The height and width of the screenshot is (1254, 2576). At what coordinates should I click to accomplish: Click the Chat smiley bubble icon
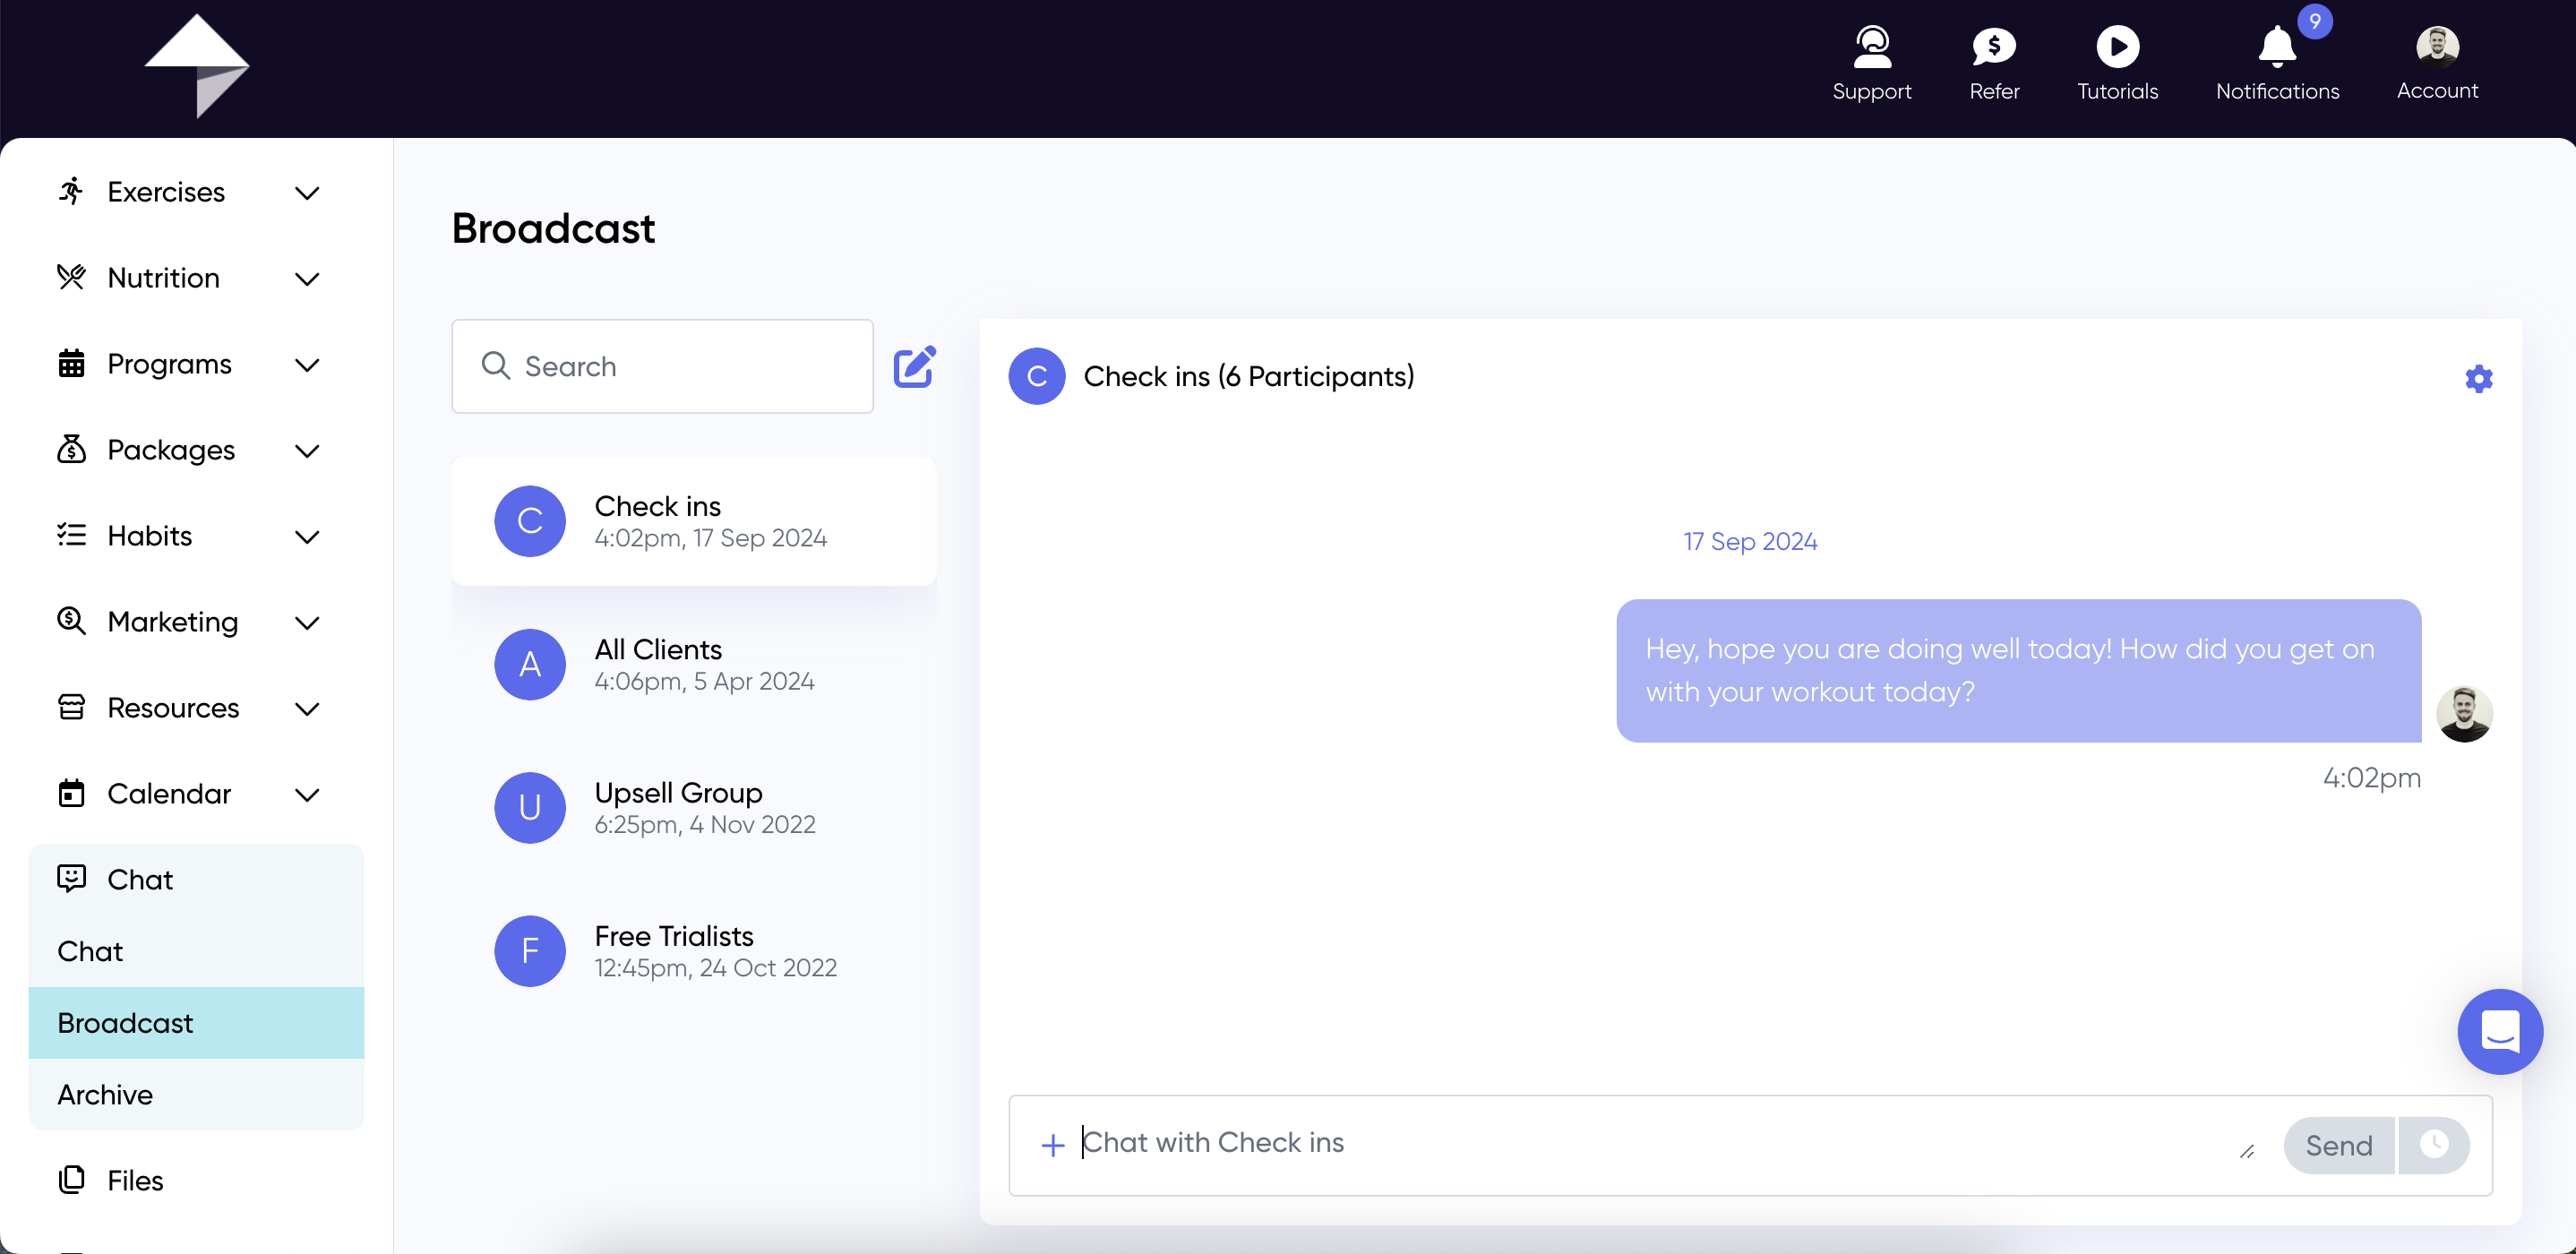point(71,878)
